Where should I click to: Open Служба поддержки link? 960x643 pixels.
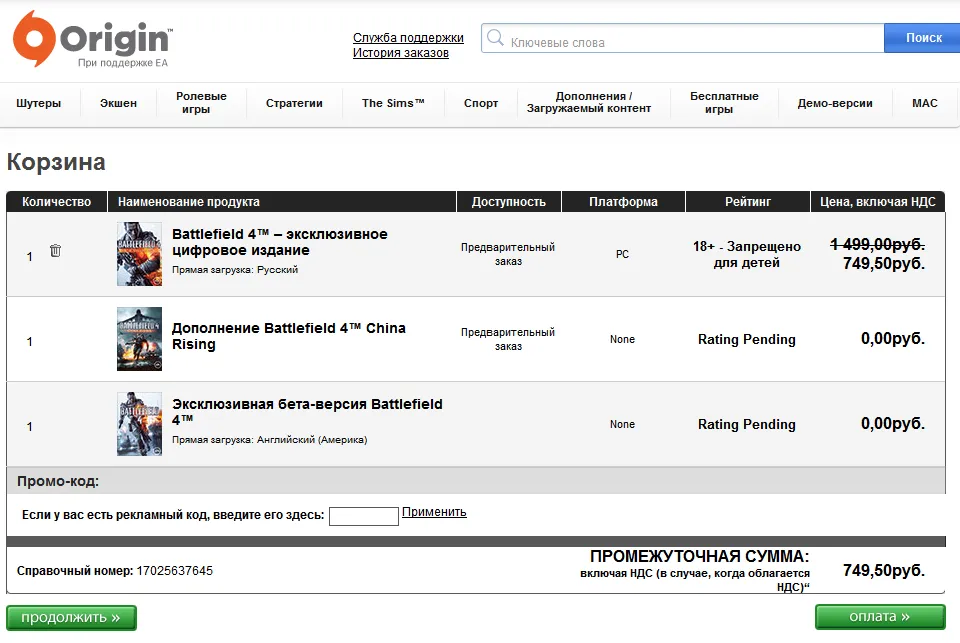click(x=408, y=38)
